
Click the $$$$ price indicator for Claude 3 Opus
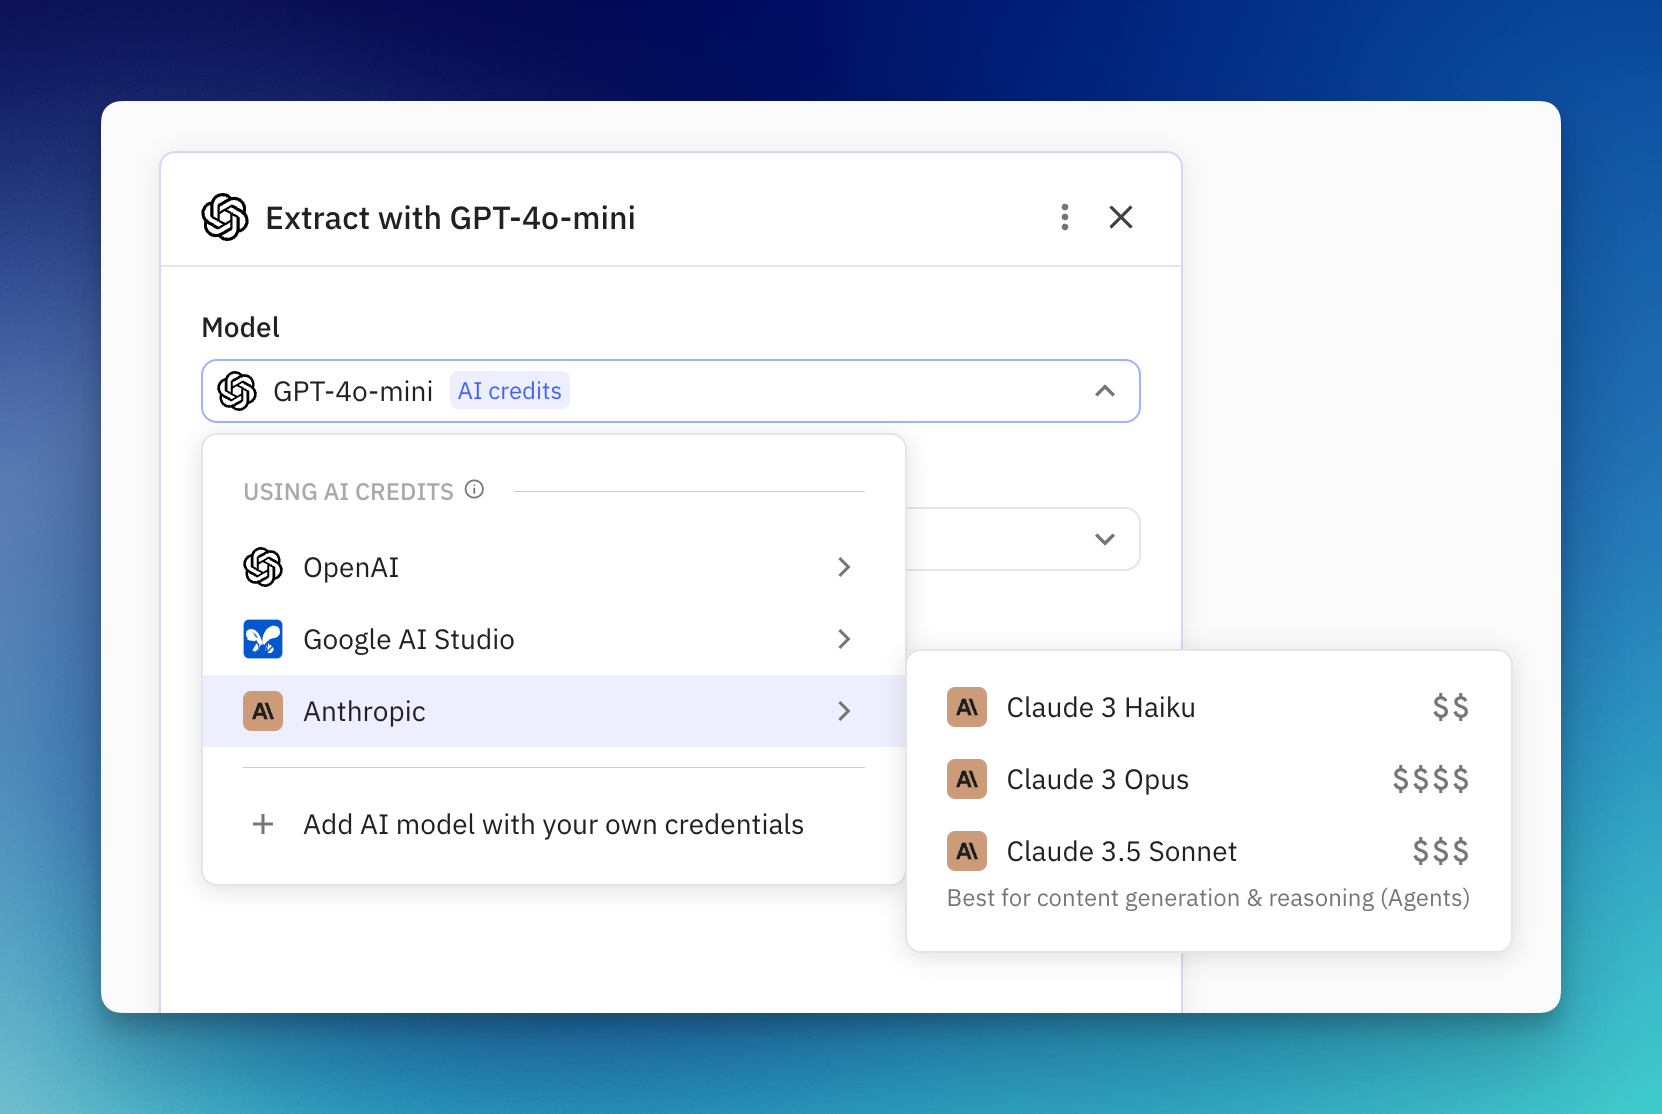pos(1431,779)
